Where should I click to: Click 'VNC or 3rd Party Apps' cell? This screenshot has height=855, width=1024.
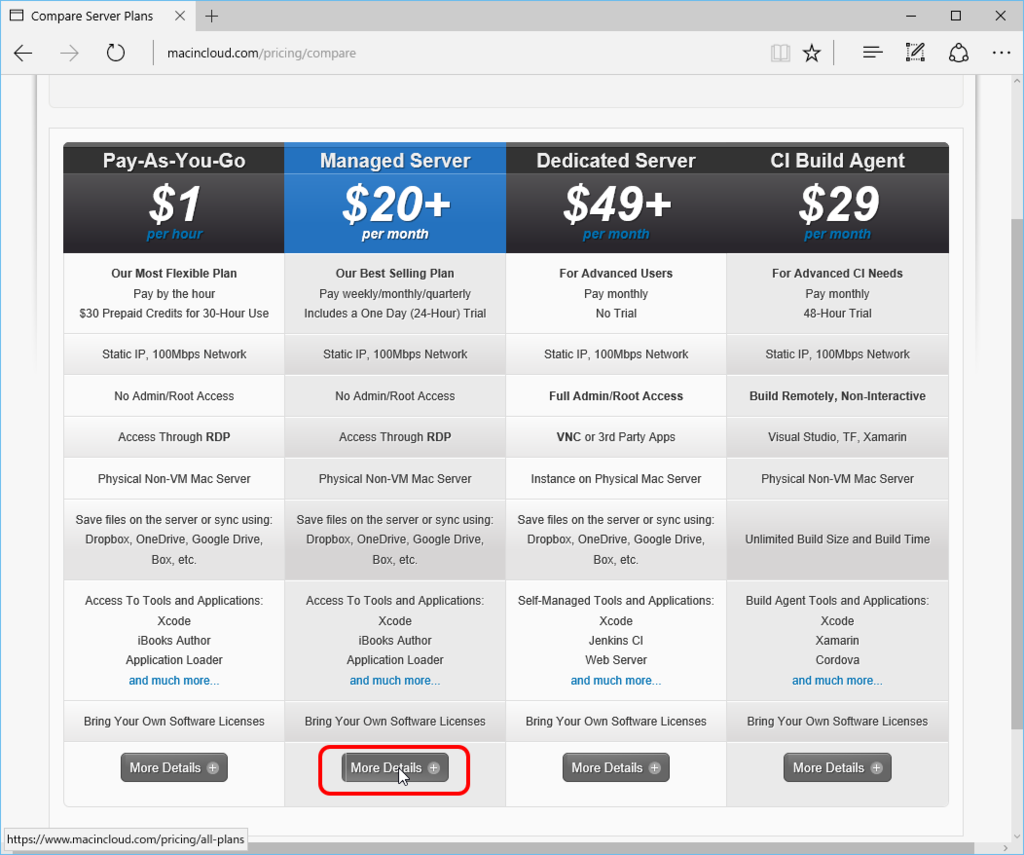point(616,437)
